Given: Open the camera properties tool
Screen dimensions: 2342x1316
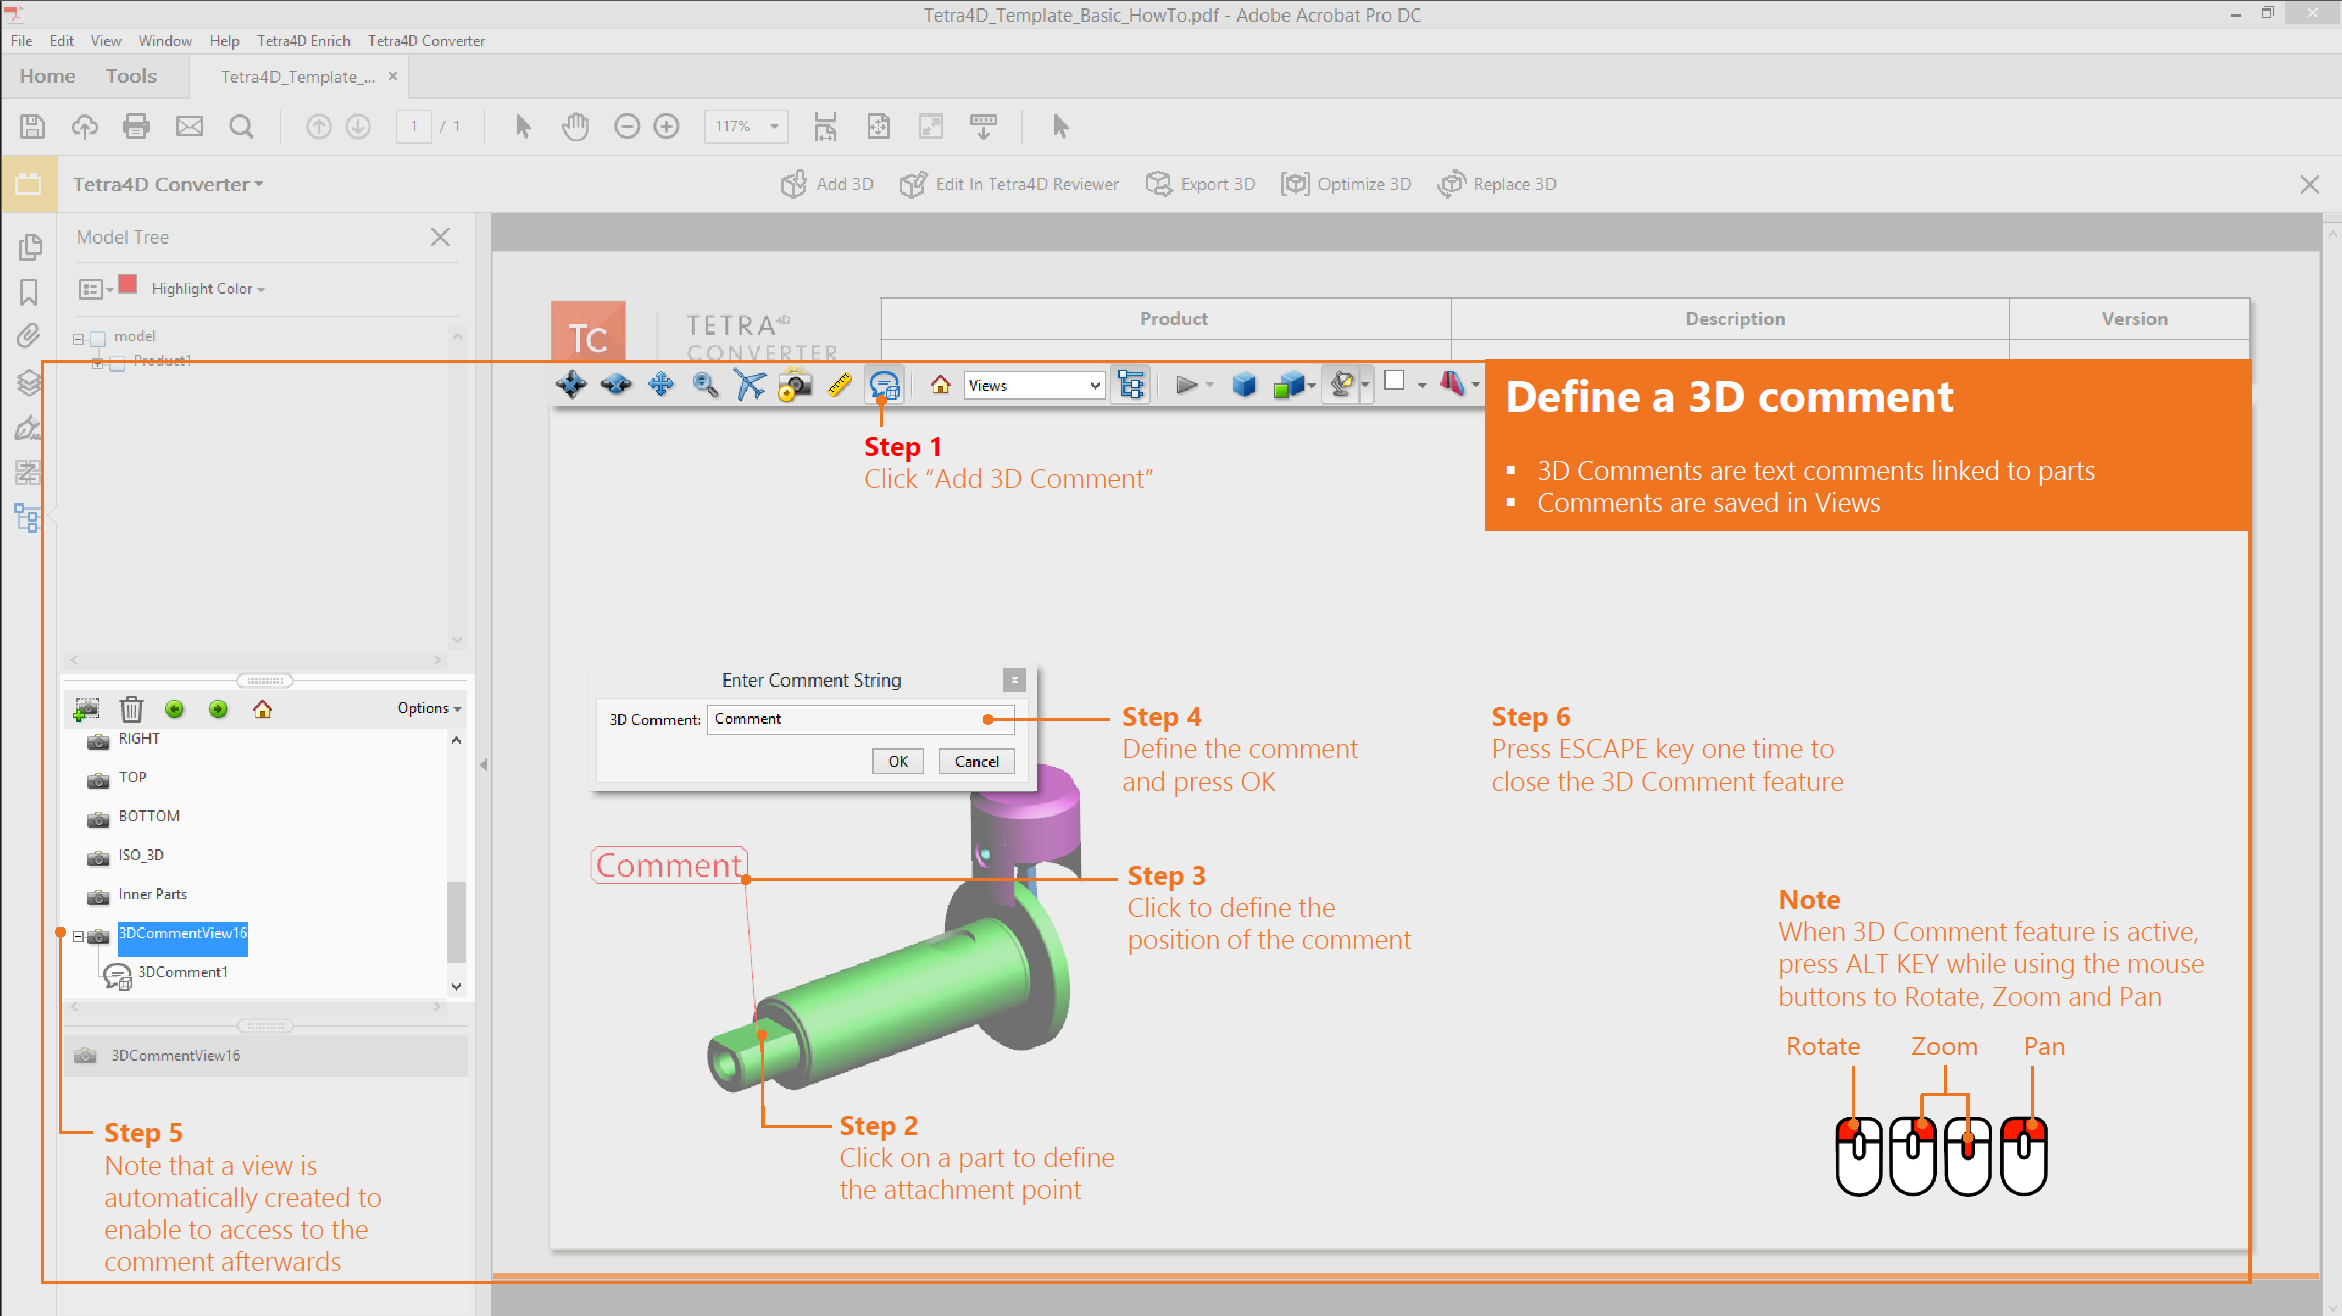Looking at the screenshot, I should tap(795, 385).
